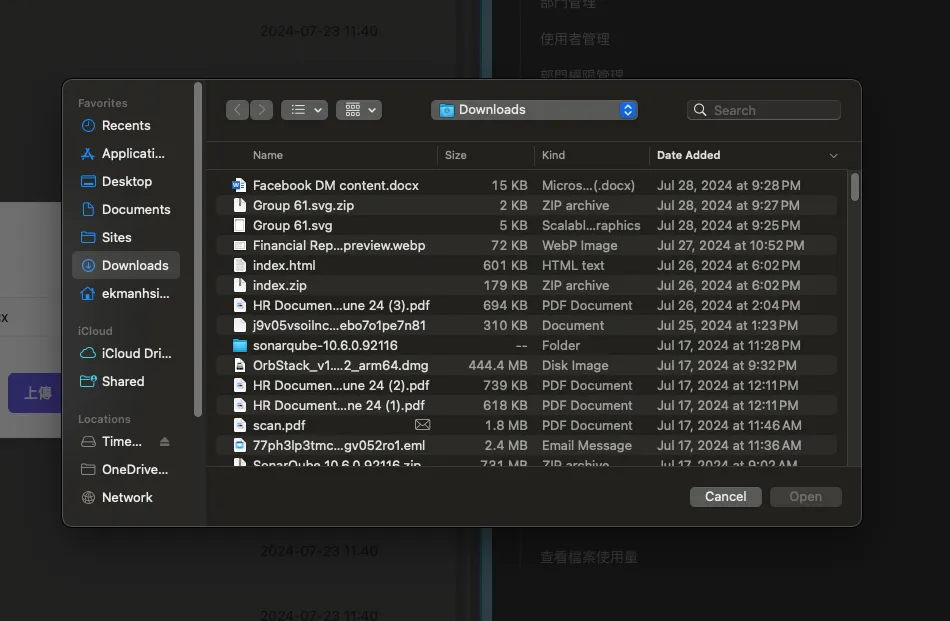Choose the OneDrive location in sidebar

(134, 470)
